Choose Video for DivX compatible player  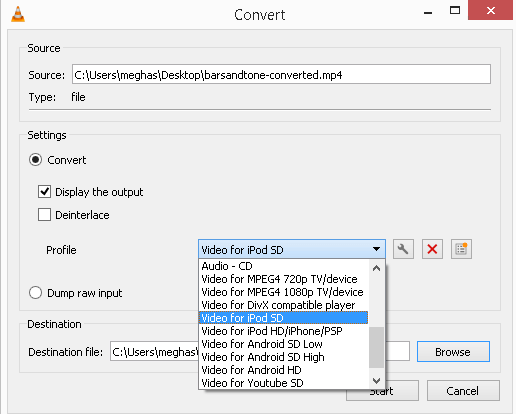tap(284, 305)
